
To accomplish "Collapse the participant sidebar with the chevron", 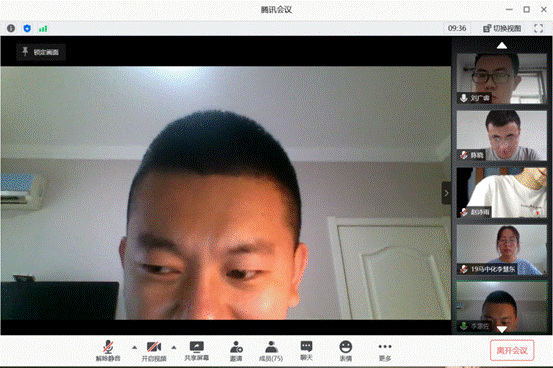I will pos(446,193).
